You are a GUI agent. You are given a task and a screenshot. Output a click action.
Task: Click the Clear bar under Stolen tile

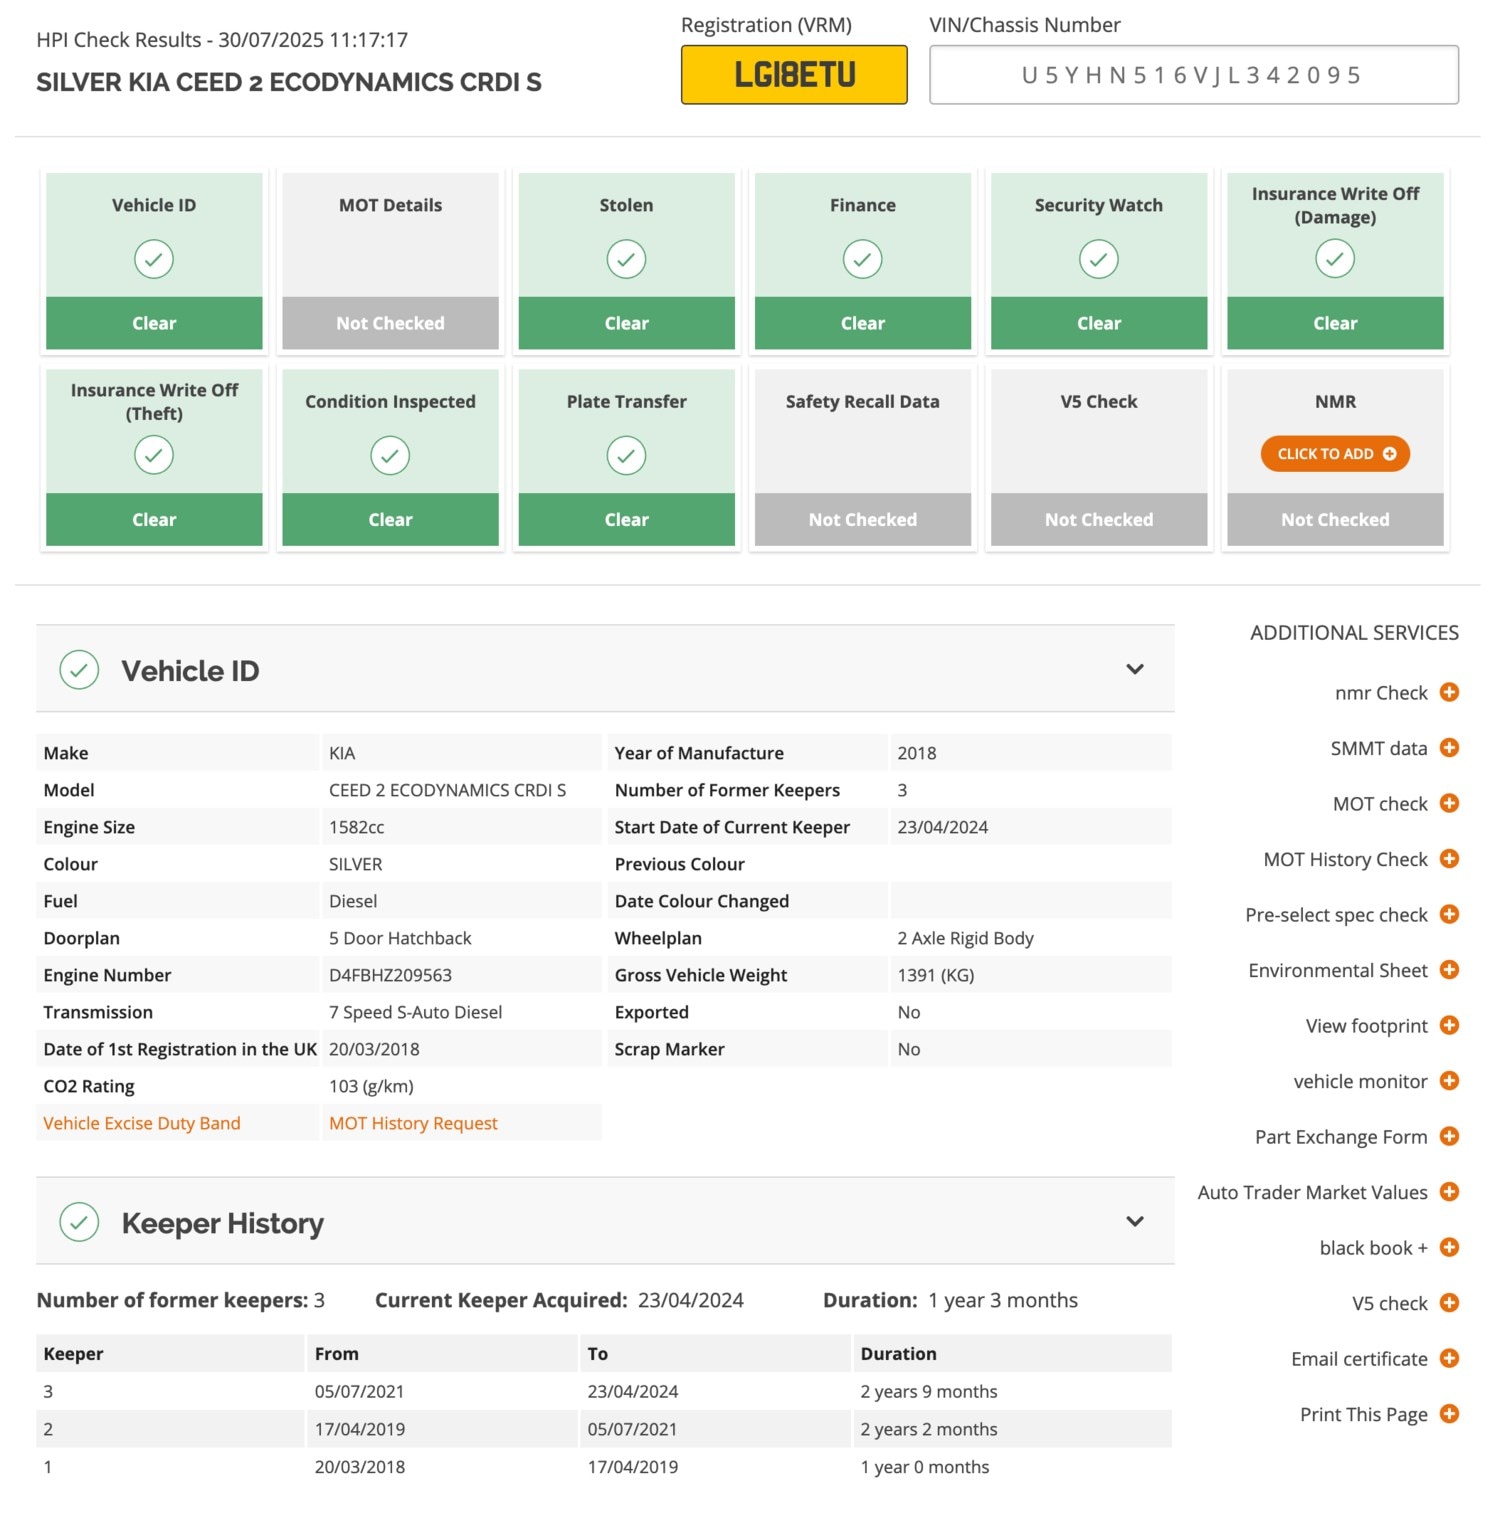coord(626,323)
